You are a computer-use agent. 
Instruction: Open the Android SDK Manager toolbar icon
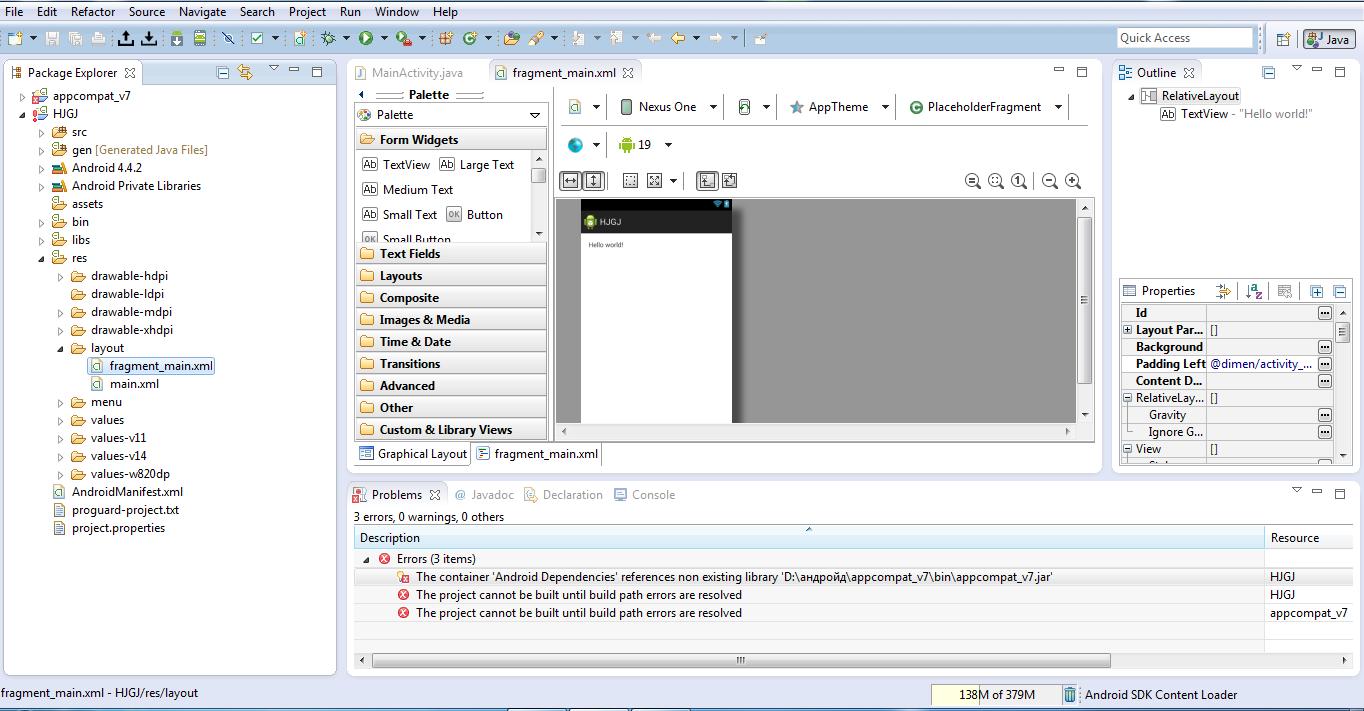177,38
